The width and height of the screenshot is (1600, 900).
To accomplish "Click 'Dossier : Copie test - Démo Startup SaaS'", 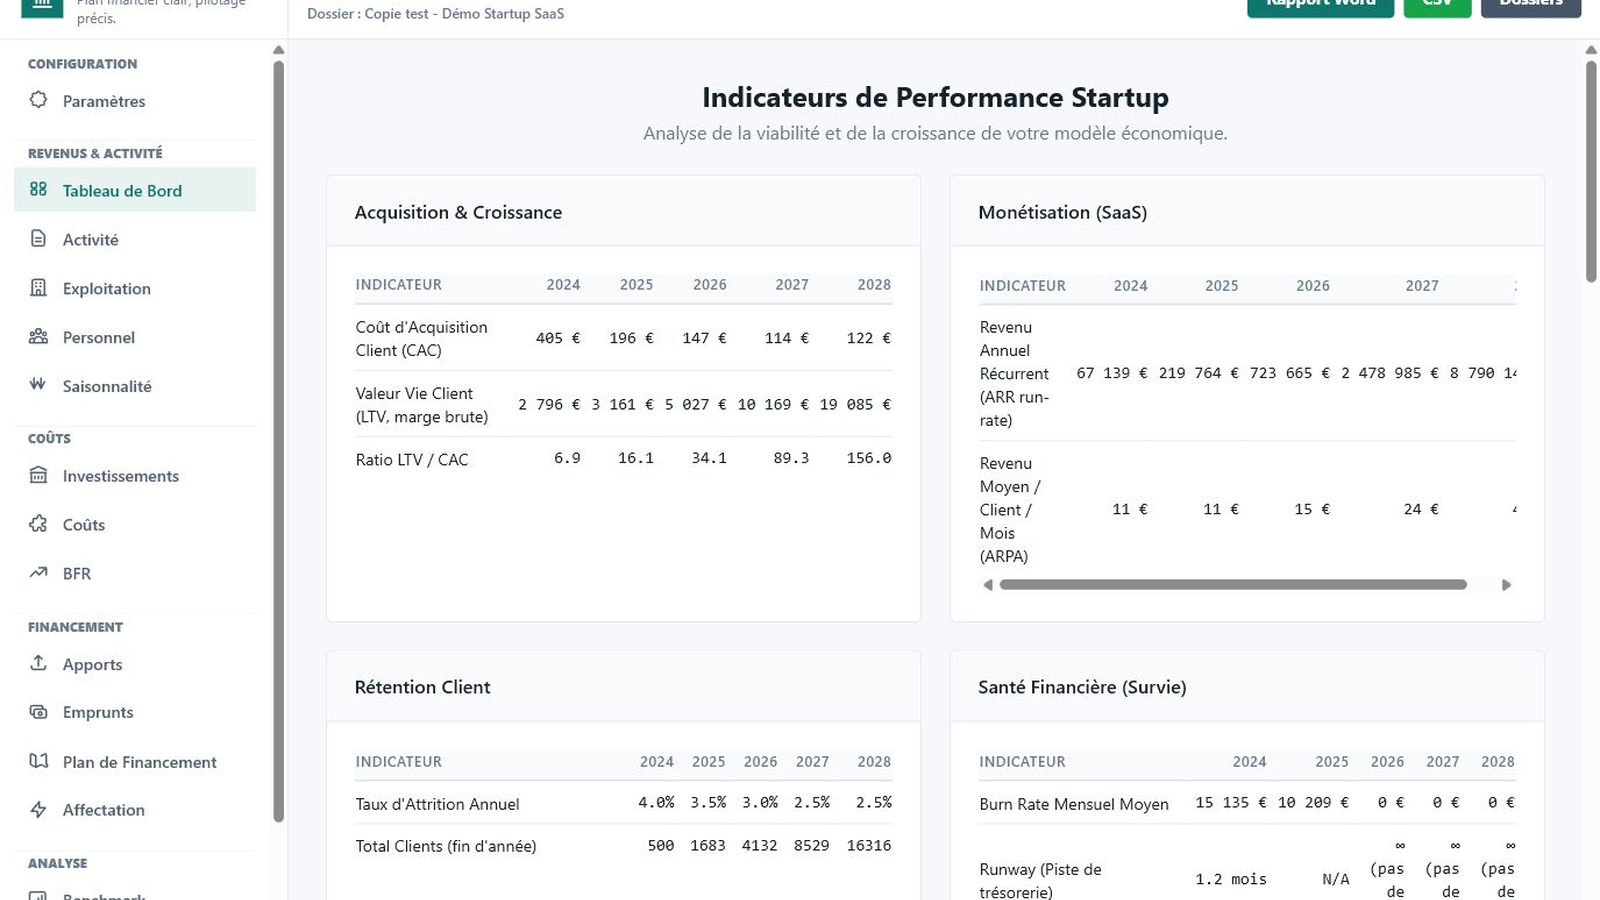I will point(435,14).
